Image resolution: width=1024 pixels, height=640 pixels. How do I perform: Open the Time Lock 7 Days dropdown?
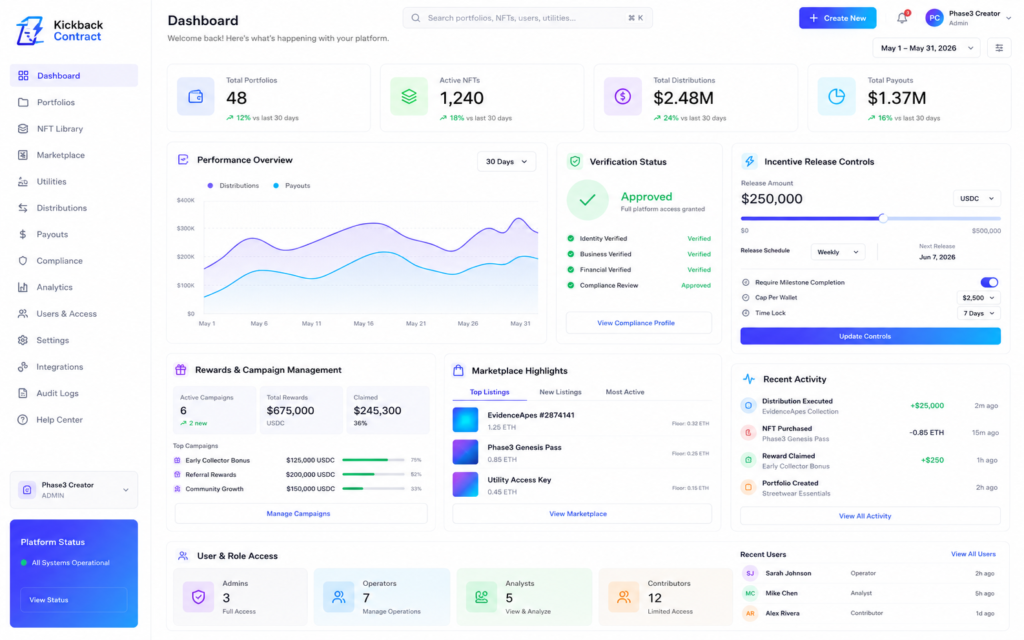click(x=978, y=313)
